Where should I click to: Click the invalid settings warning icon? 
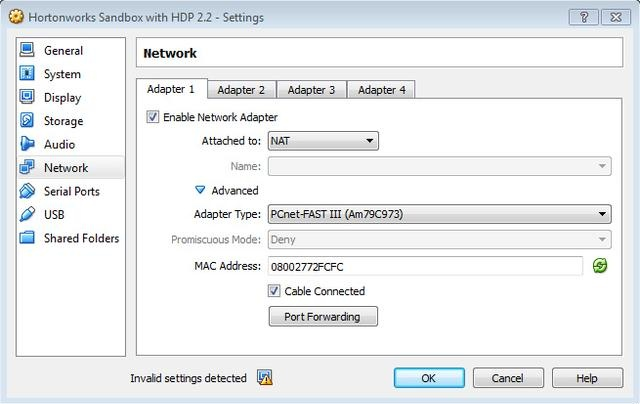(265, 378)
